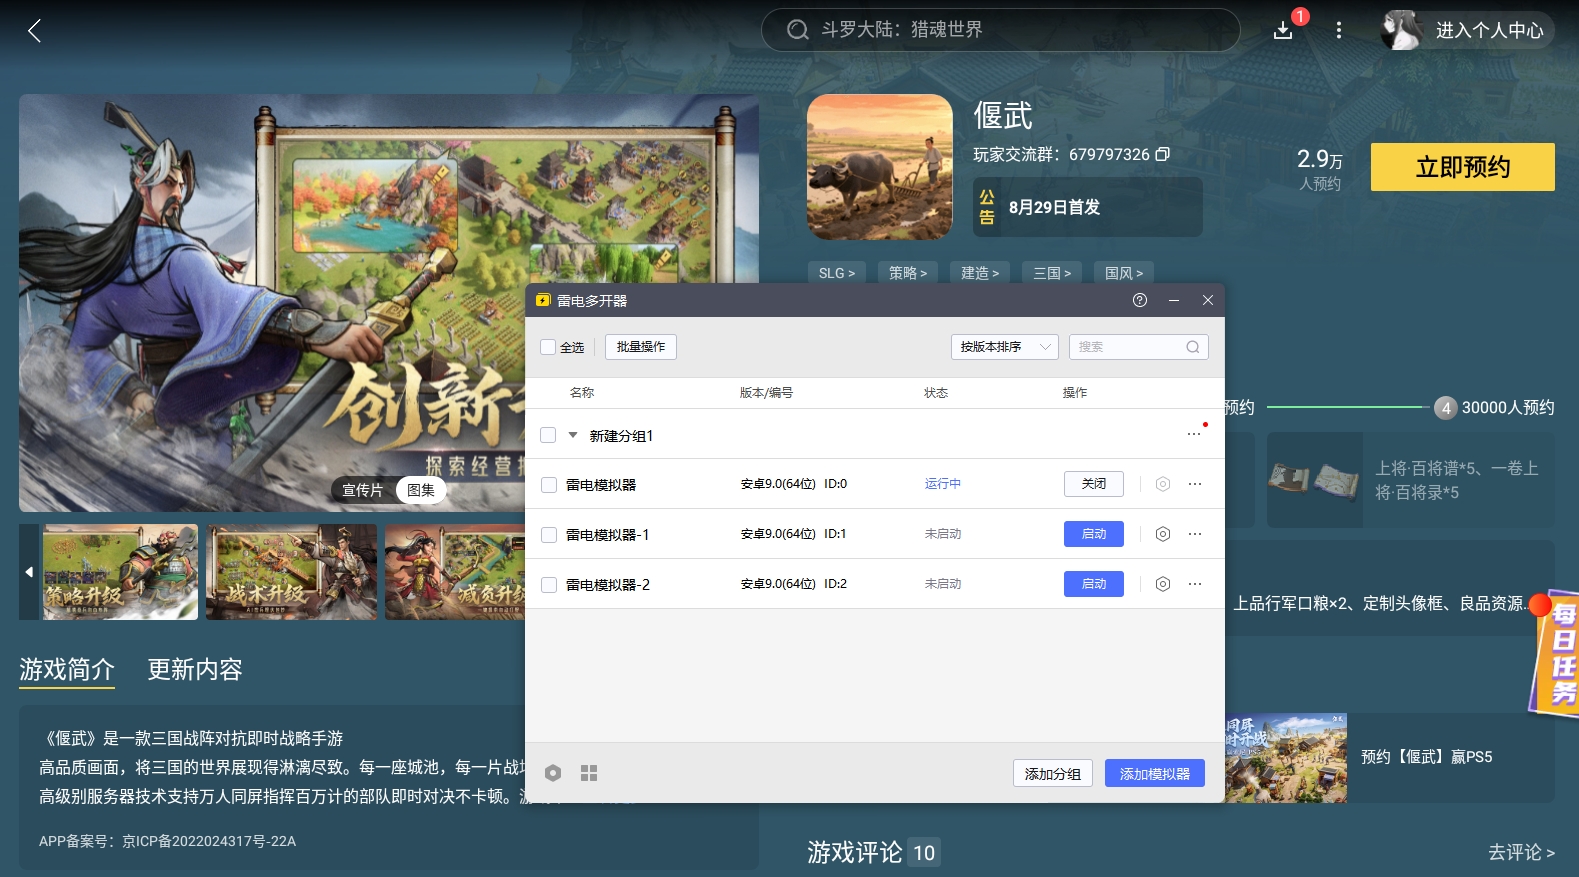Click the grid arrange icon at bottom

[x=589, y=773]
